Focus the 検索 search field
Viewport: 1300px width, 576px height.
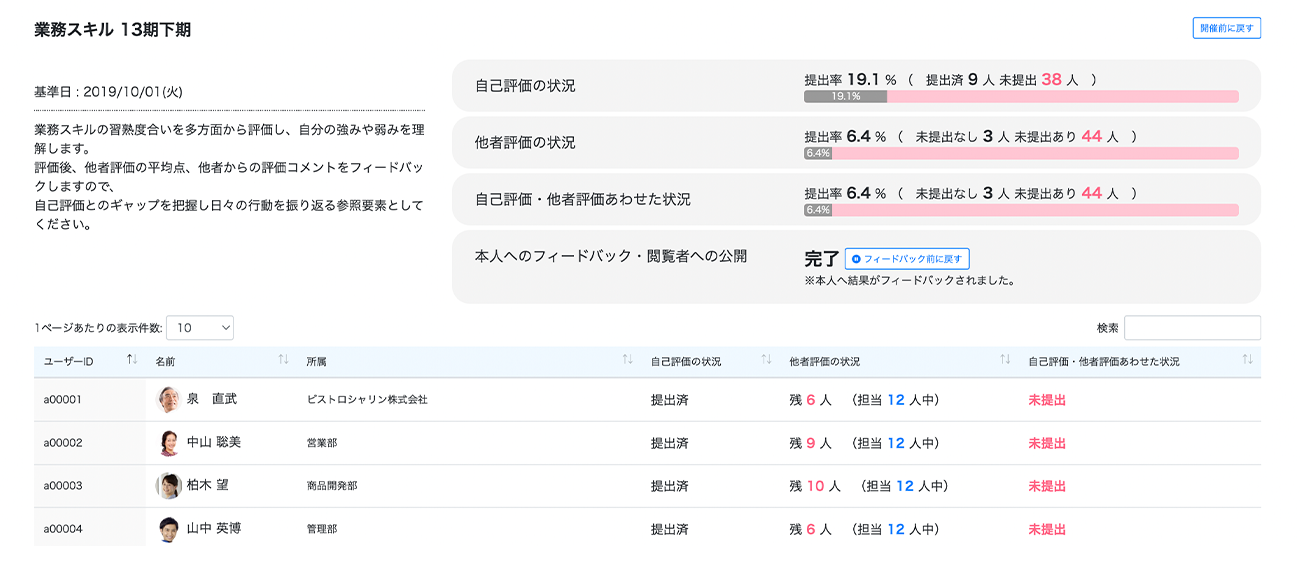[1192, 327]
